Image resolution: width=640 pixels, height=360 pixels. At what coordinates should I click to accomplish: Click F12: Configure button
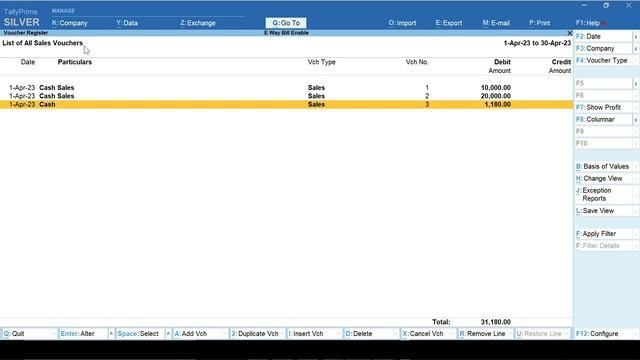click(603, 333)
